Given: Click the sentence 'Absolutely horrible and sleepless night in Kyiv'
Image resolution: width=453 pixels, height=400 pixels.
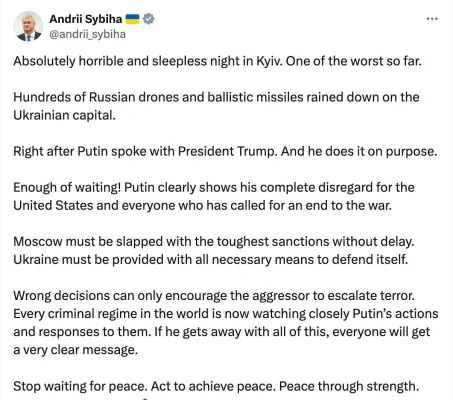Looking at the screenshot, I should coord(148,61).
